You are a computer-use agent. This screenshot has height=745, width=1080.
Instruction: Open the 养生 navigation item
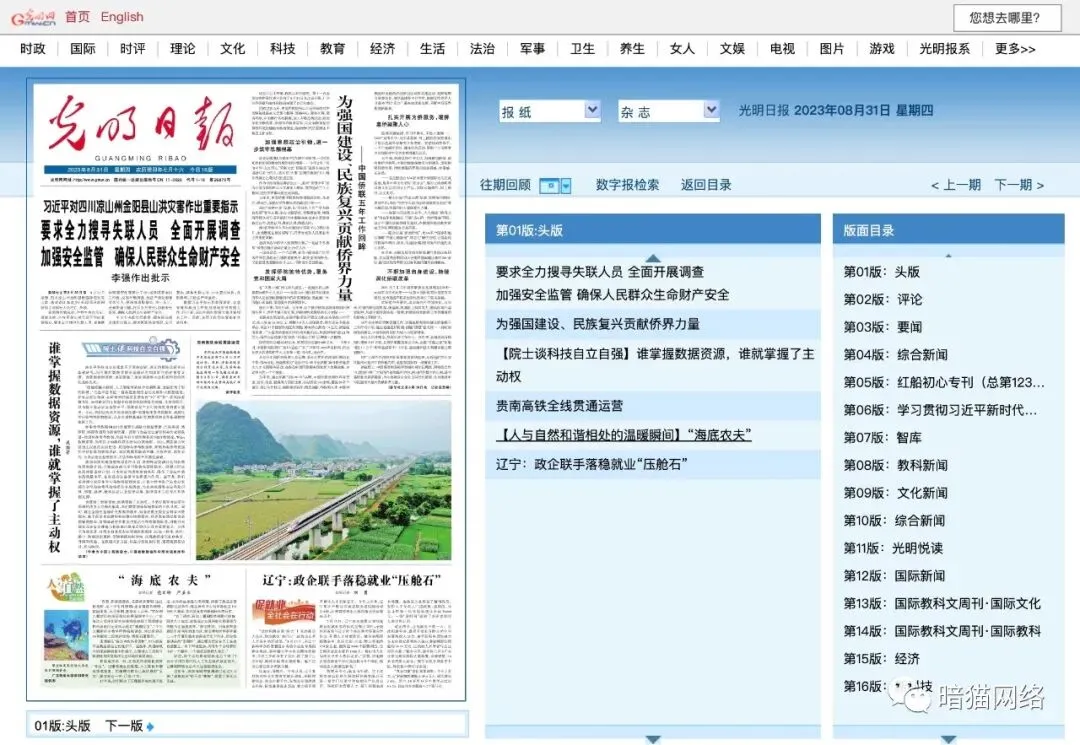(x=632, y=49)
